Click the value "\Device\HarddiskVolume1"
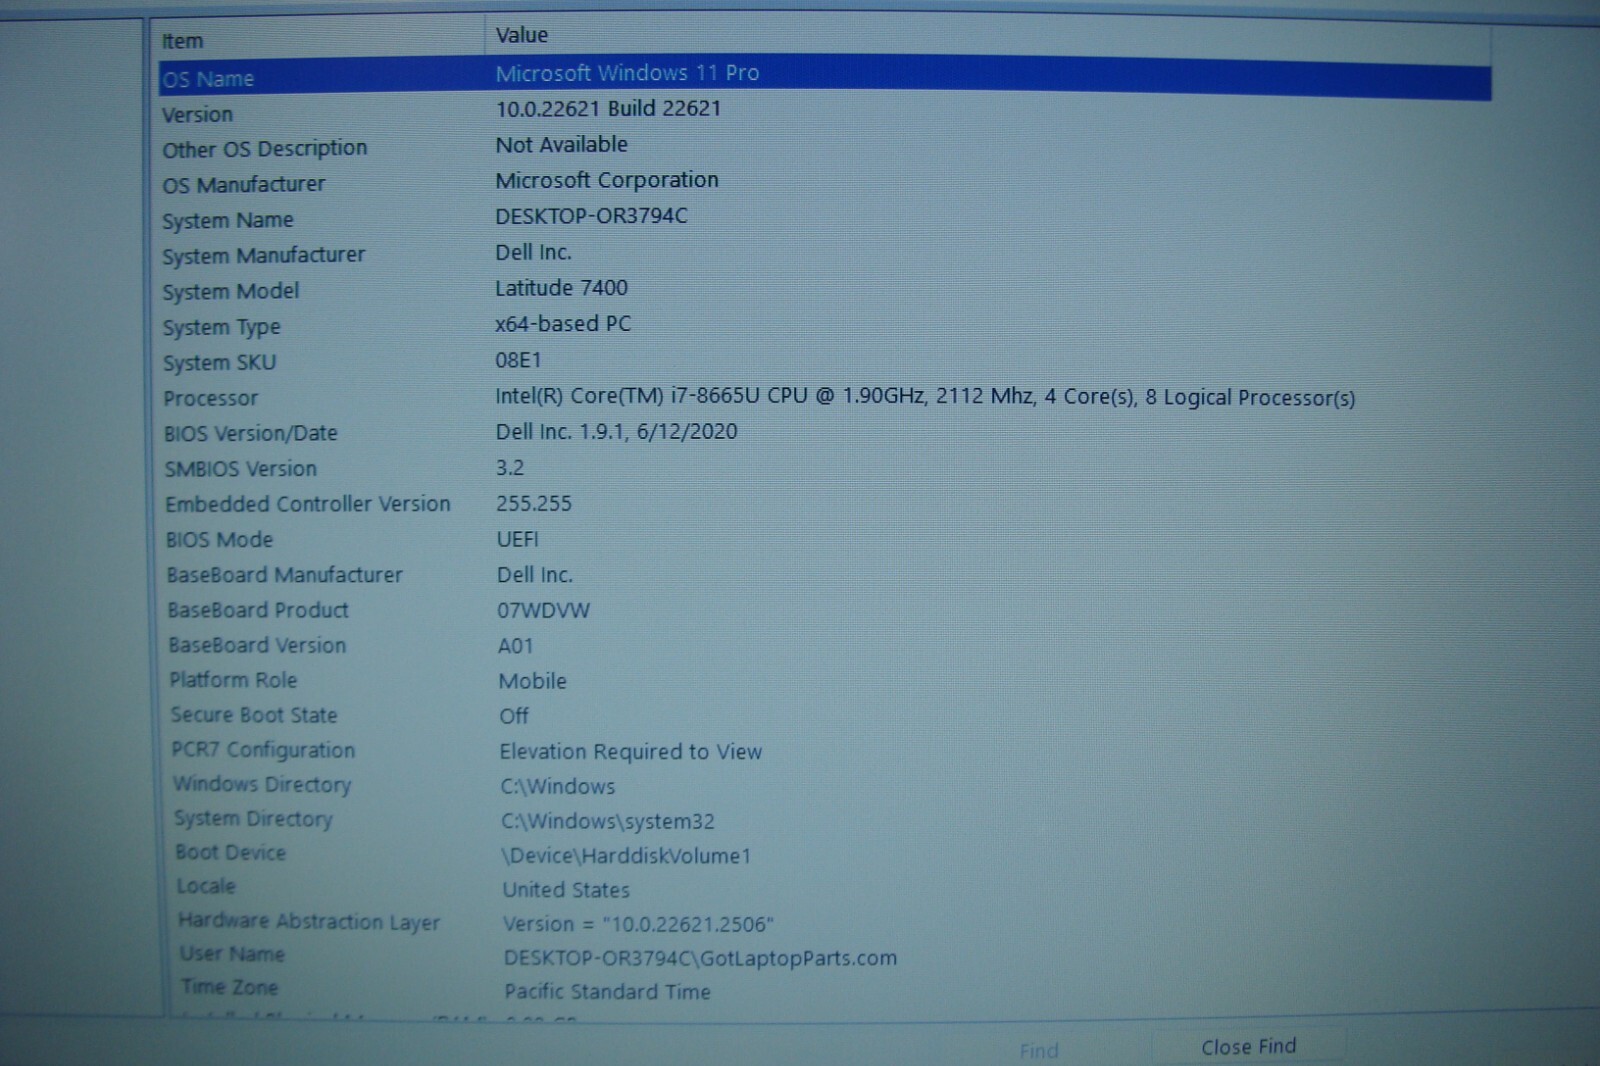1600x1066 pixels. click(626, 856)
